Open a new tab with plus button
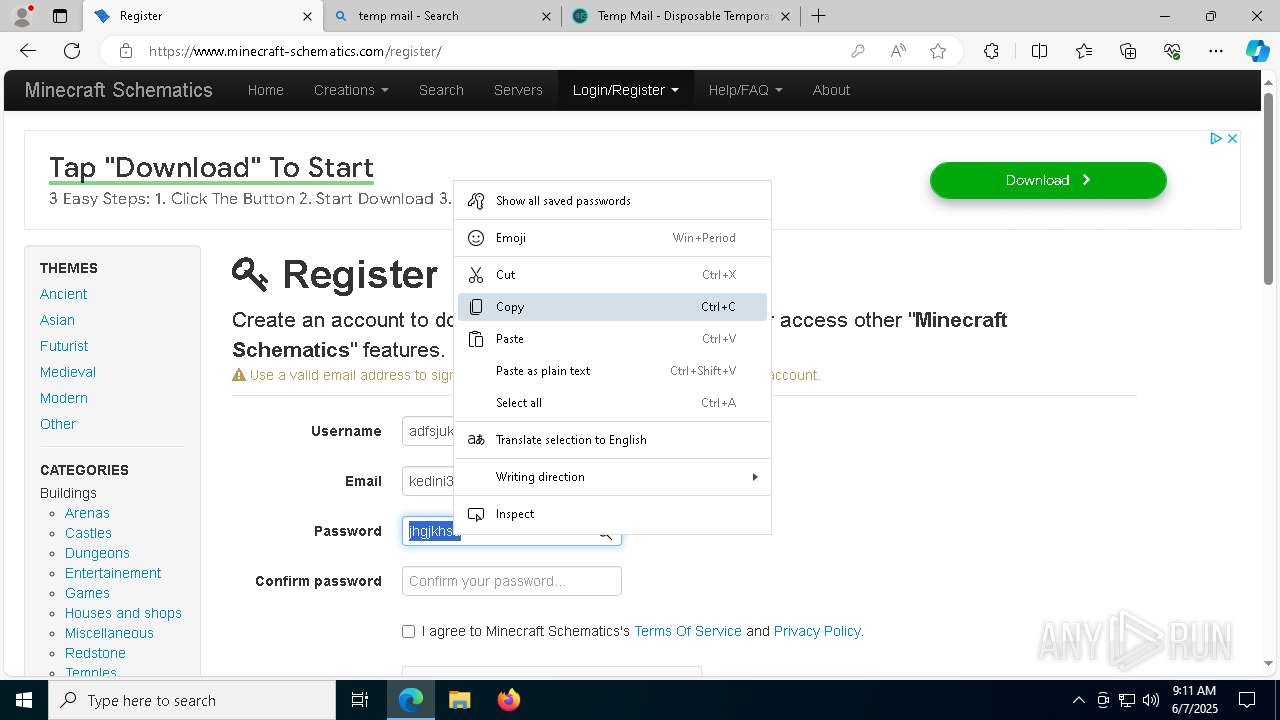Screen dimensions: 1280x720 point(818,16)
